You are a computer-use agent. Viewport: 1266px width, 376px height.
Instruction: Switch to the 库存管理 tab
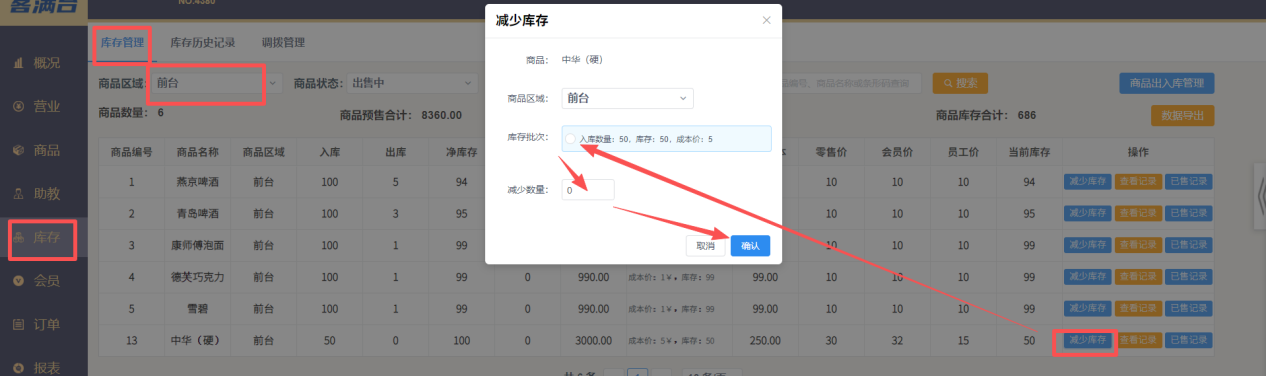[122, 43]
